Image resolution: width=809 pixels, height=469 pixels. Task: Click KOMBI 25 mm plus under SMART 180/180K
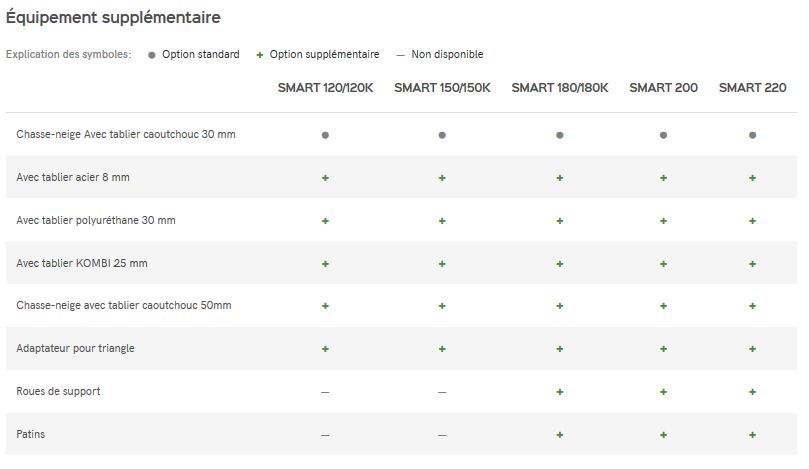click(x=560, y=263)
